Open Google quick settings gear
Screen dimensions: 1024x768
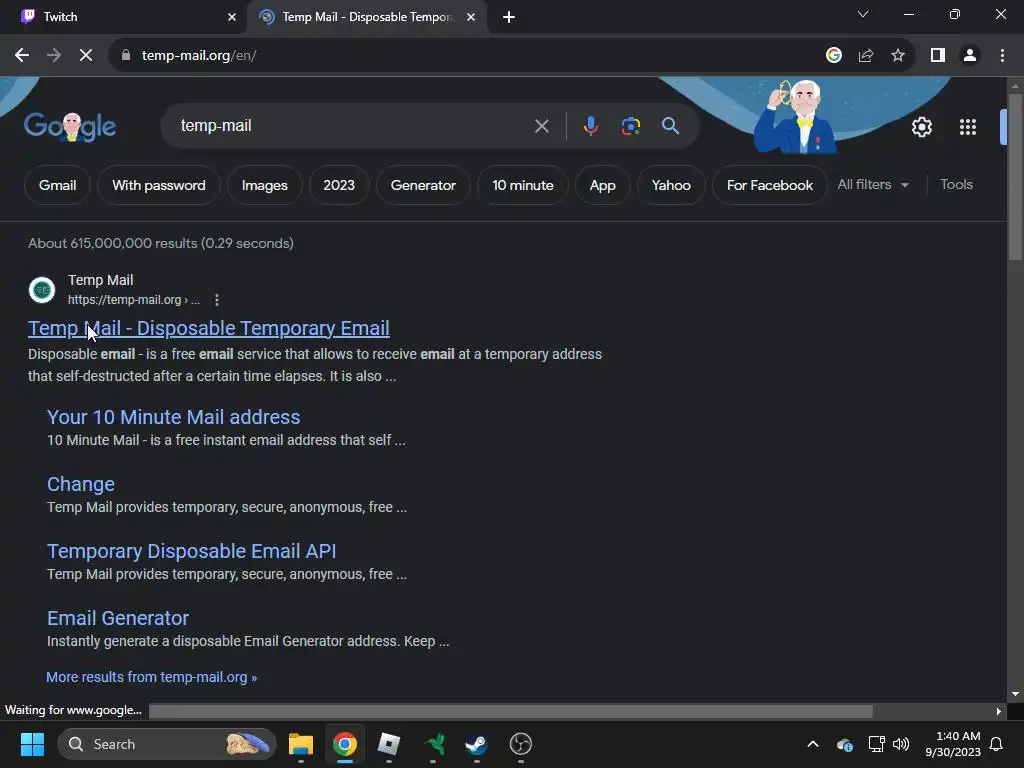coord(921,127)
